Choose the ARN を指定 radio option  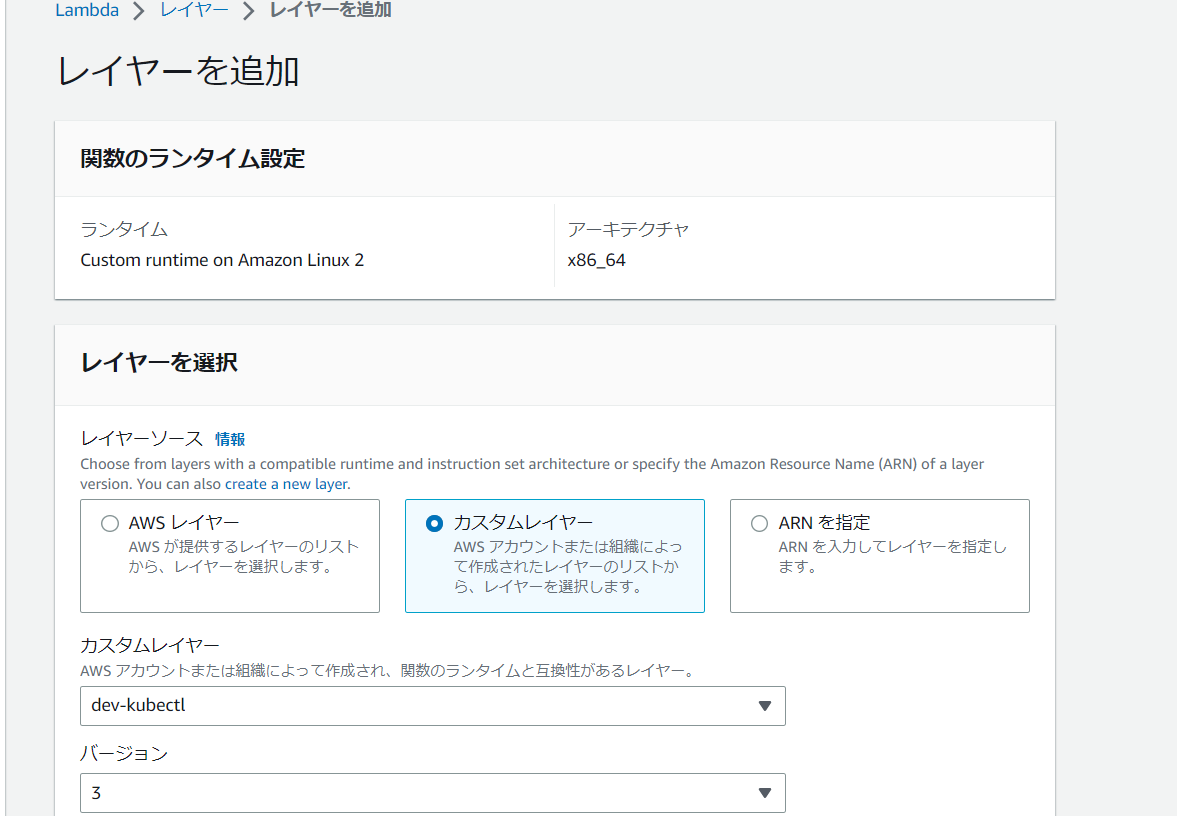coord(760,524)
